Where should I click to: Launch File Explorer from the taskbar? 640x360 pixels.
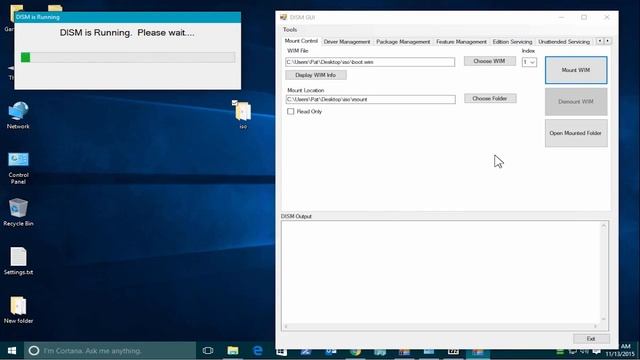(x=233, y=351)
